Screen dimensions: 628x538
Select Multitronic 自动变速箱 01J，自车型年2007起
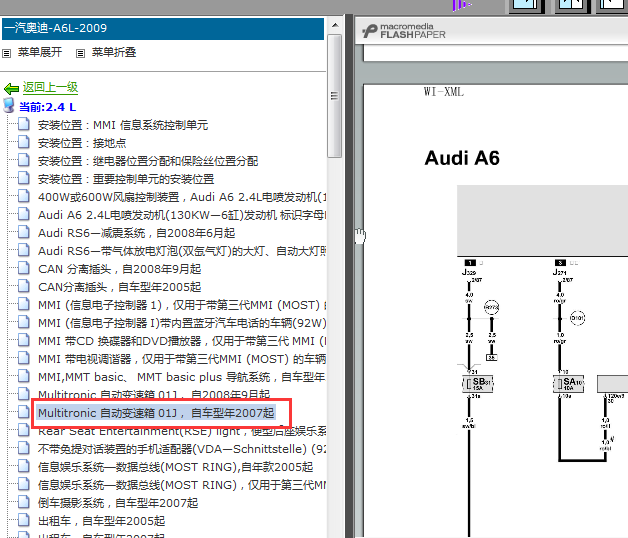click(x=156, y=413)
